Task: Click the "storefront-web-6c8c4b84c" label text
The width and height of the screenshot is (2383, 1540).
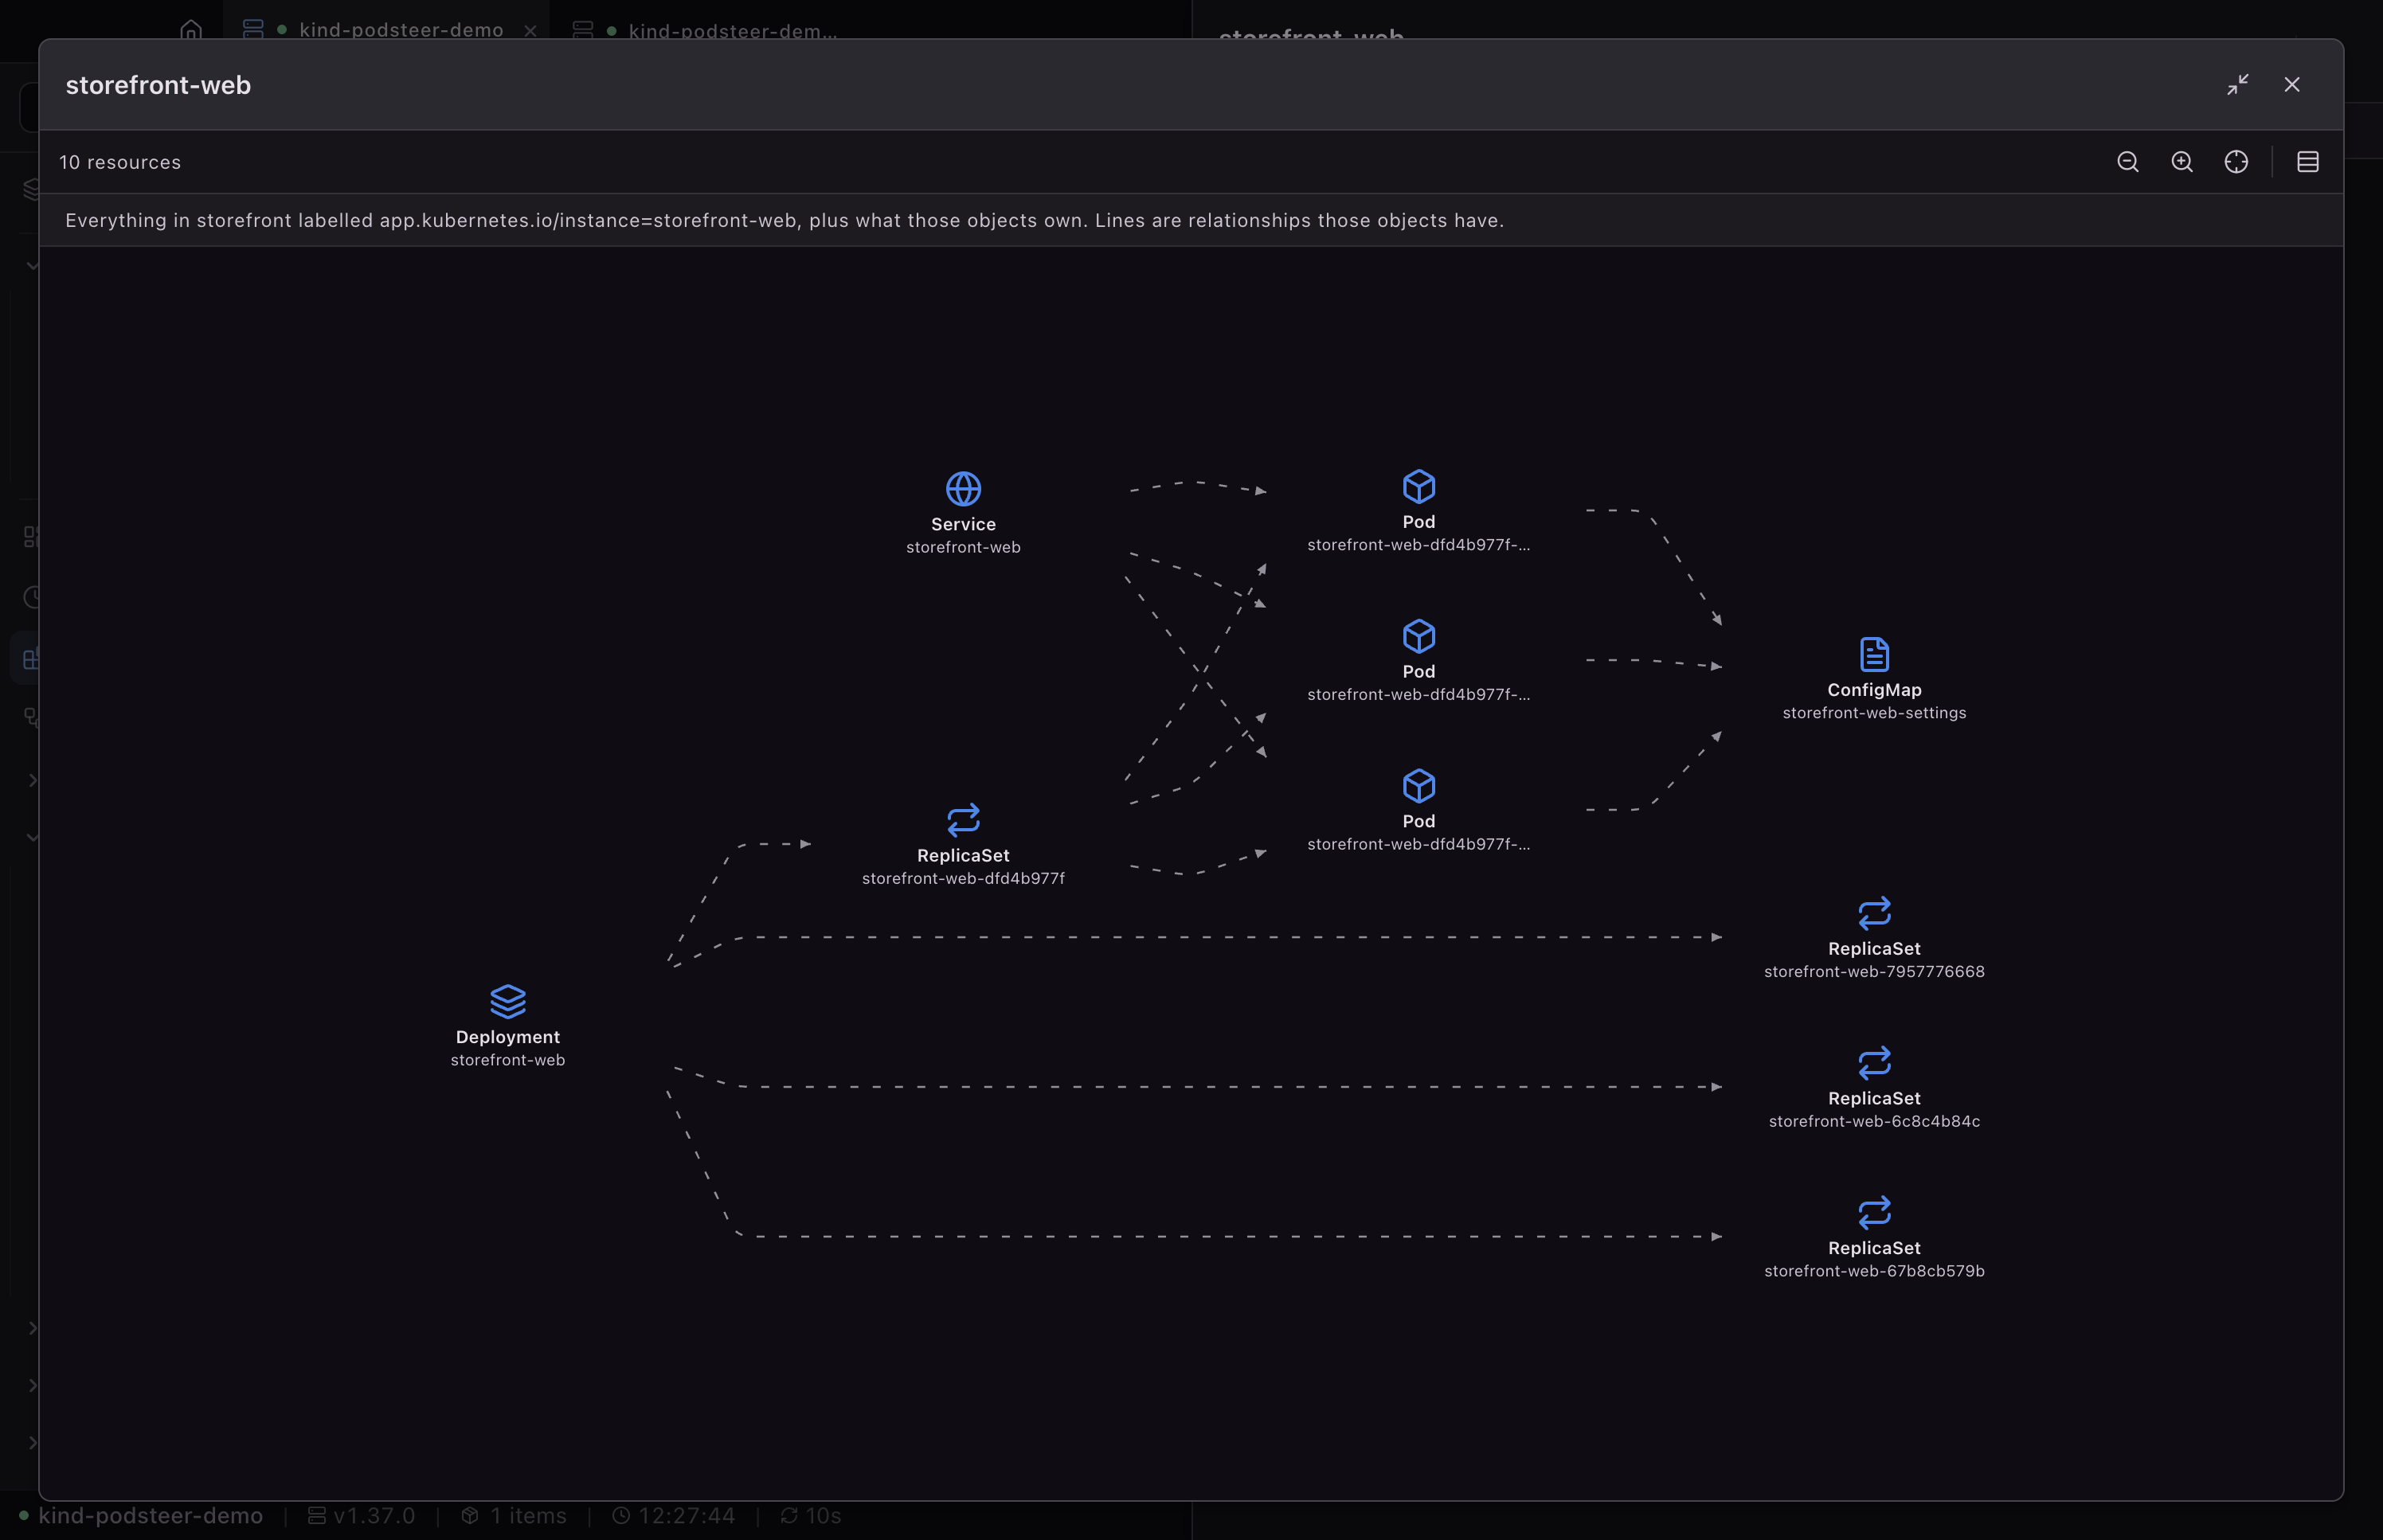Action: tap(1874, 1121)
